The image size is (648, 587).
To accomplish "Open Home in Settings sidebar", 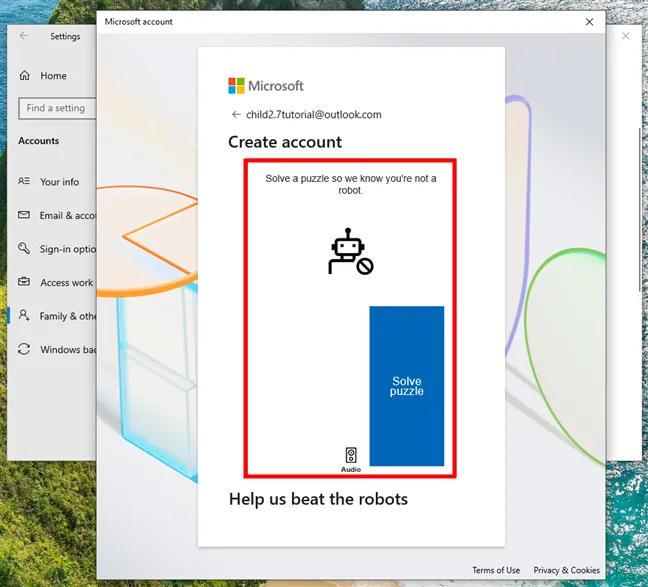I will (x=52, y=76).
